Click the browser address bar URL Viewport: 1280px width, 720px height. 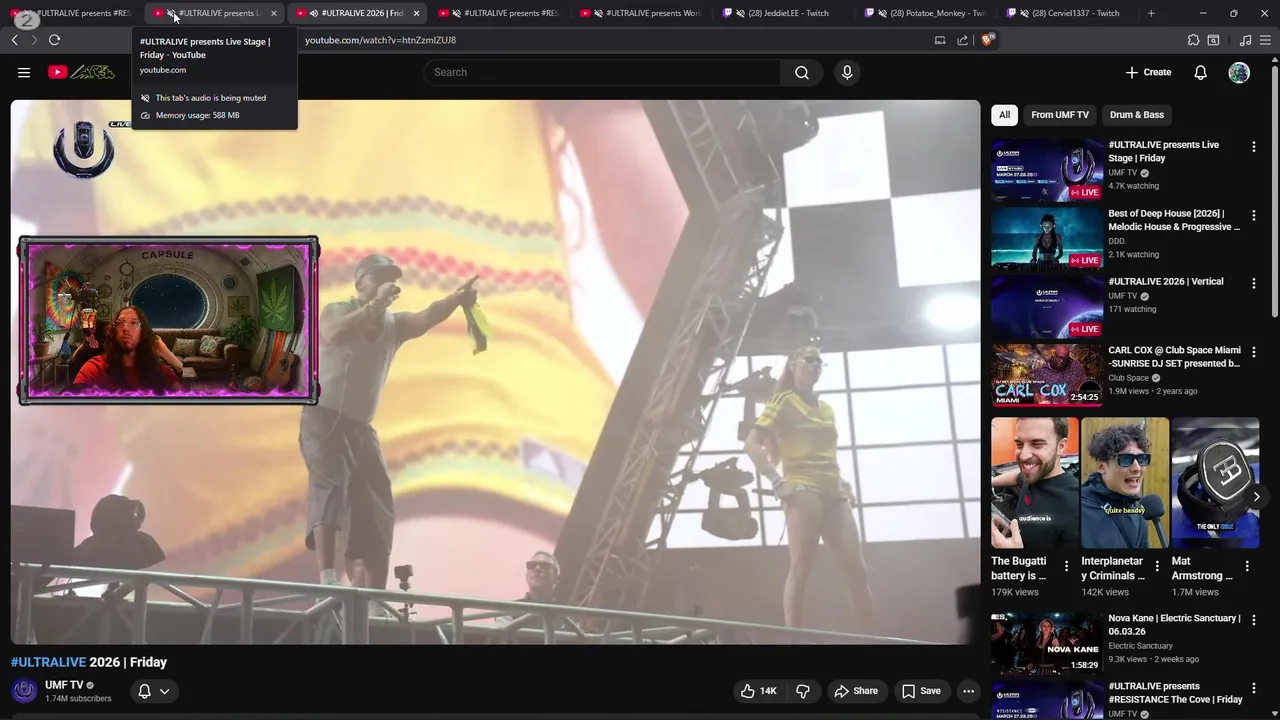(380, 40)
